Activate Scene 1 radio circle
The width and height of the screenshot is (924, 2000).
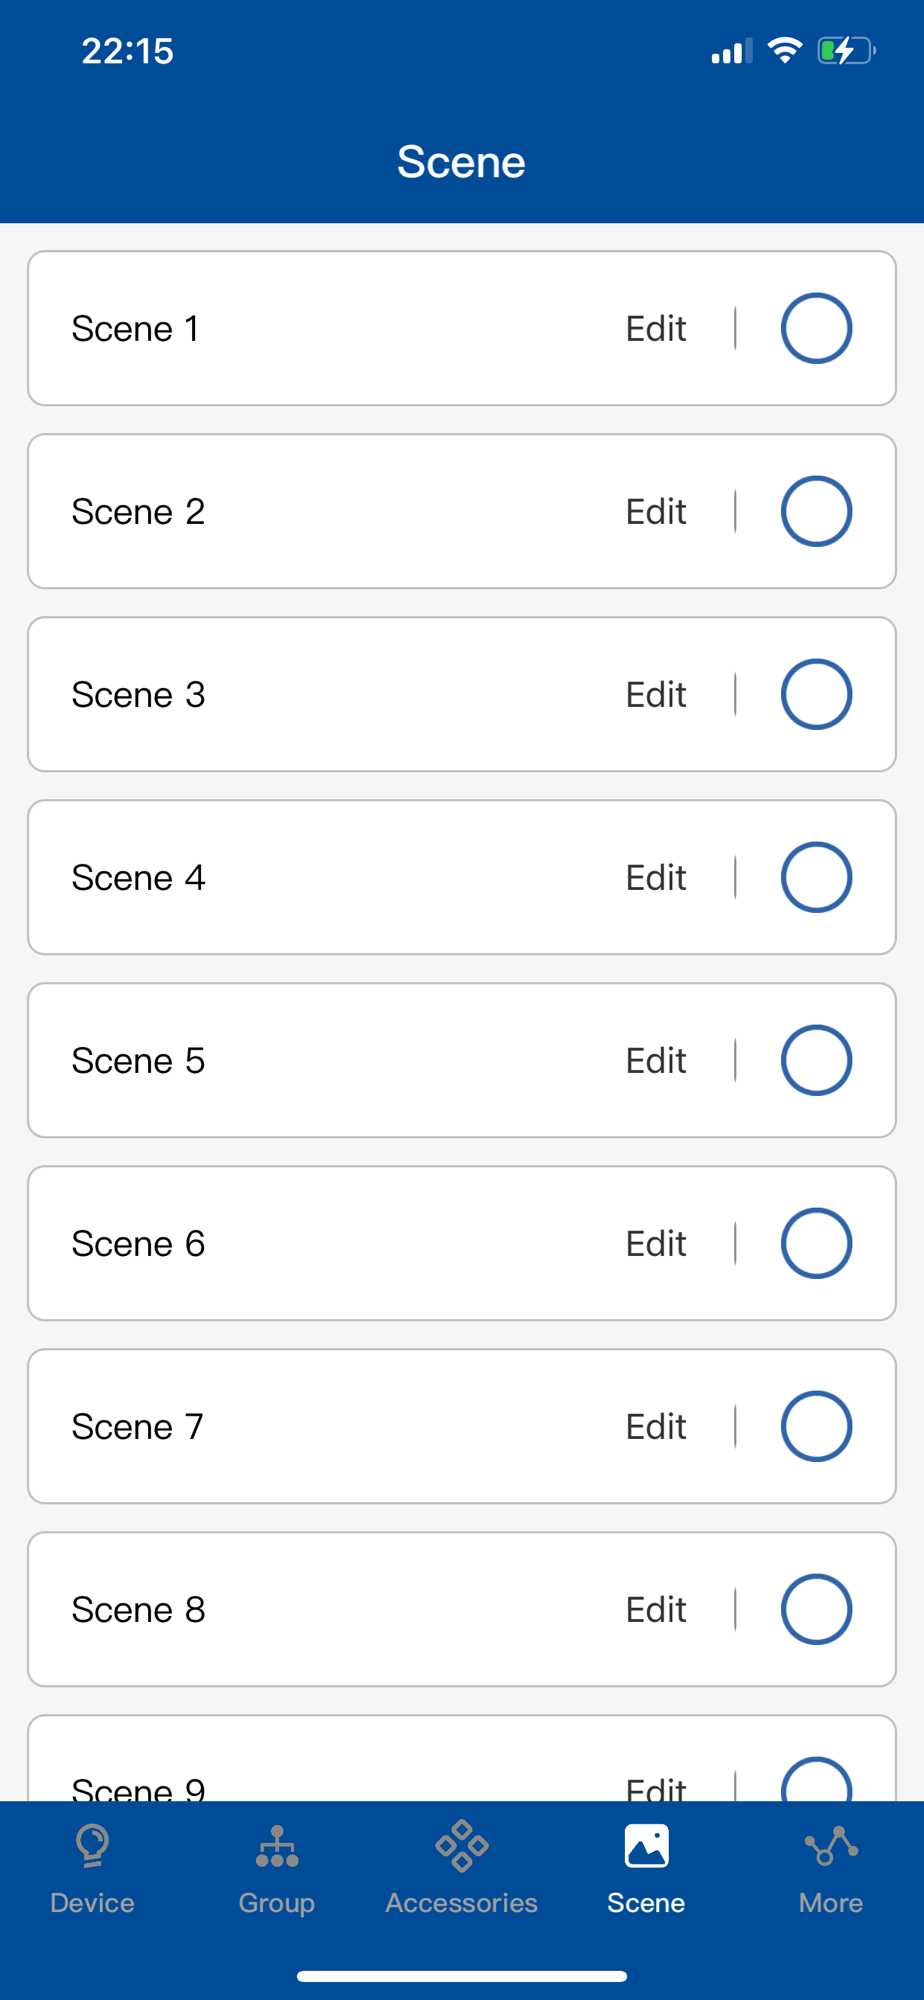[816, 328]
